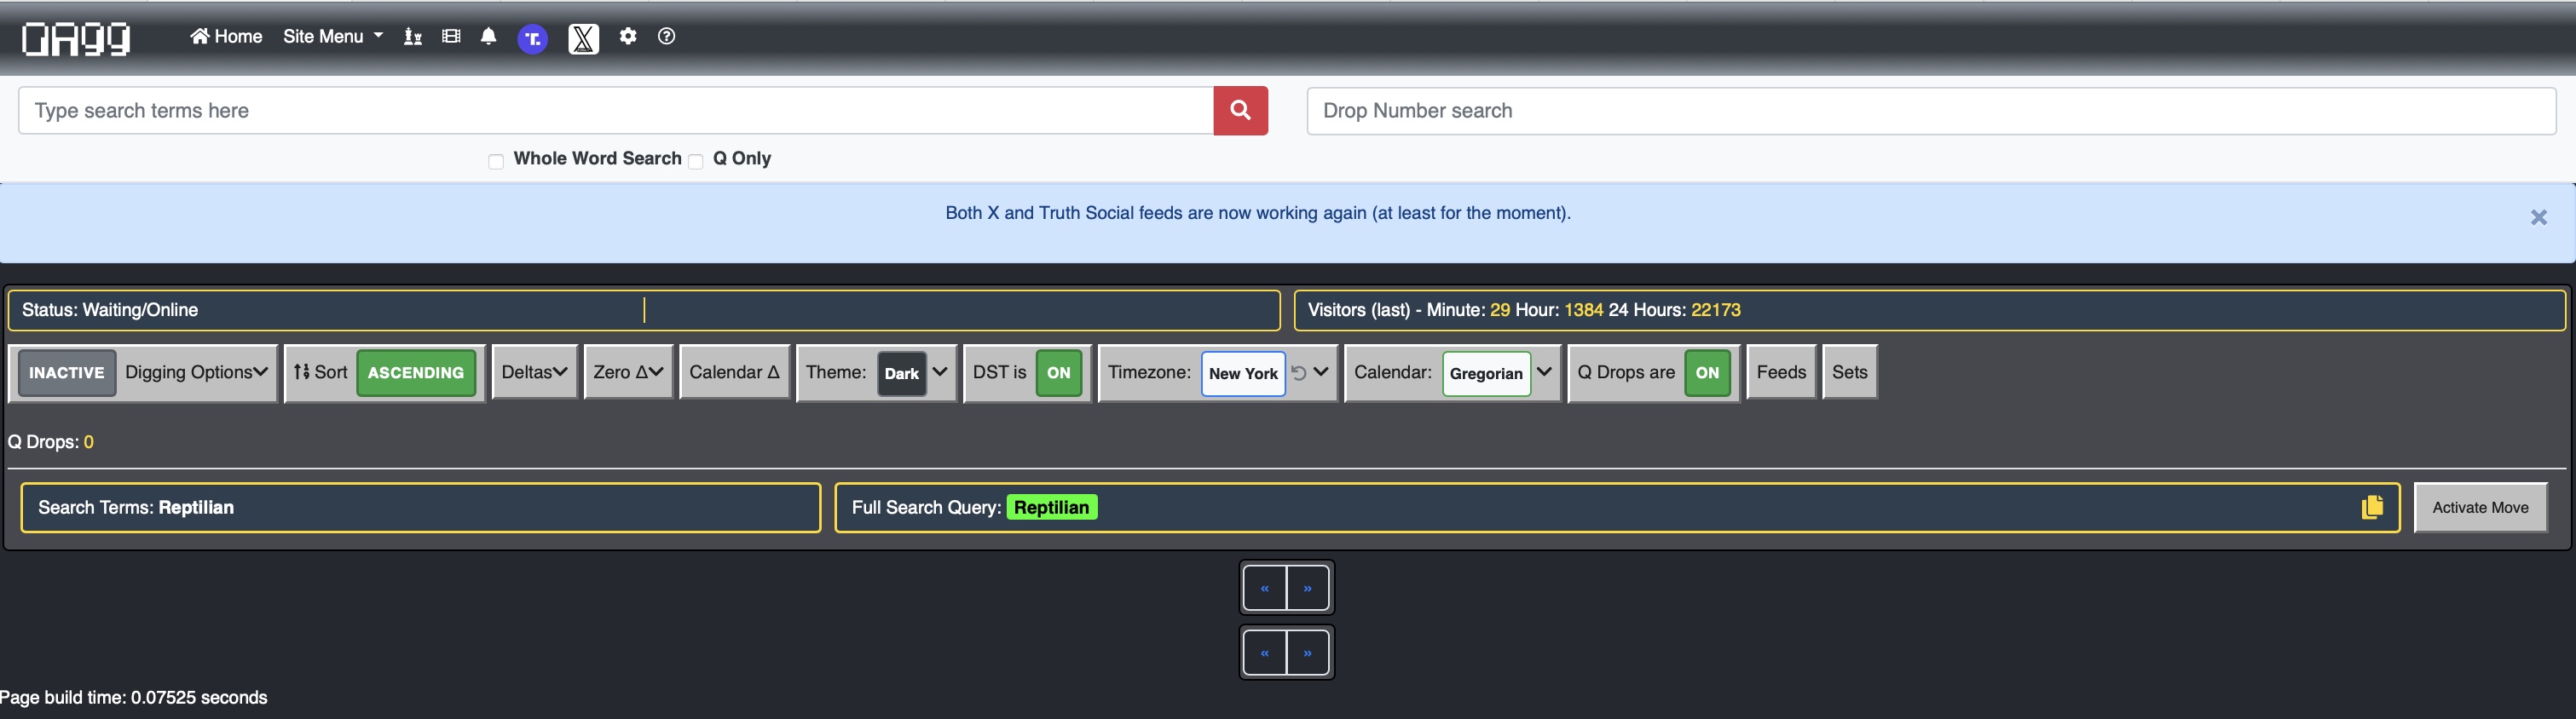The width and height of the screenshot is (2576, 719).
Task: Click the upper next page » button
Action: pos(1307,588)
